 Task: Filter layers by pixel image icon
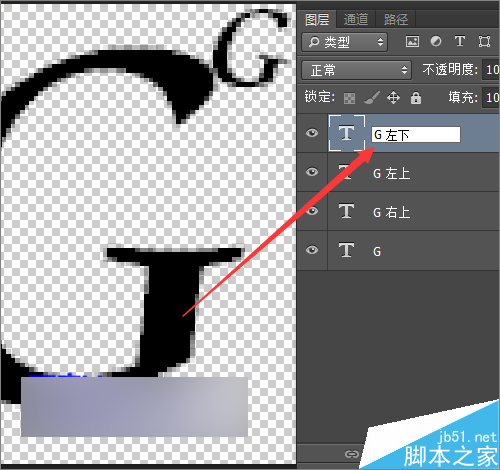click(412, 42)
